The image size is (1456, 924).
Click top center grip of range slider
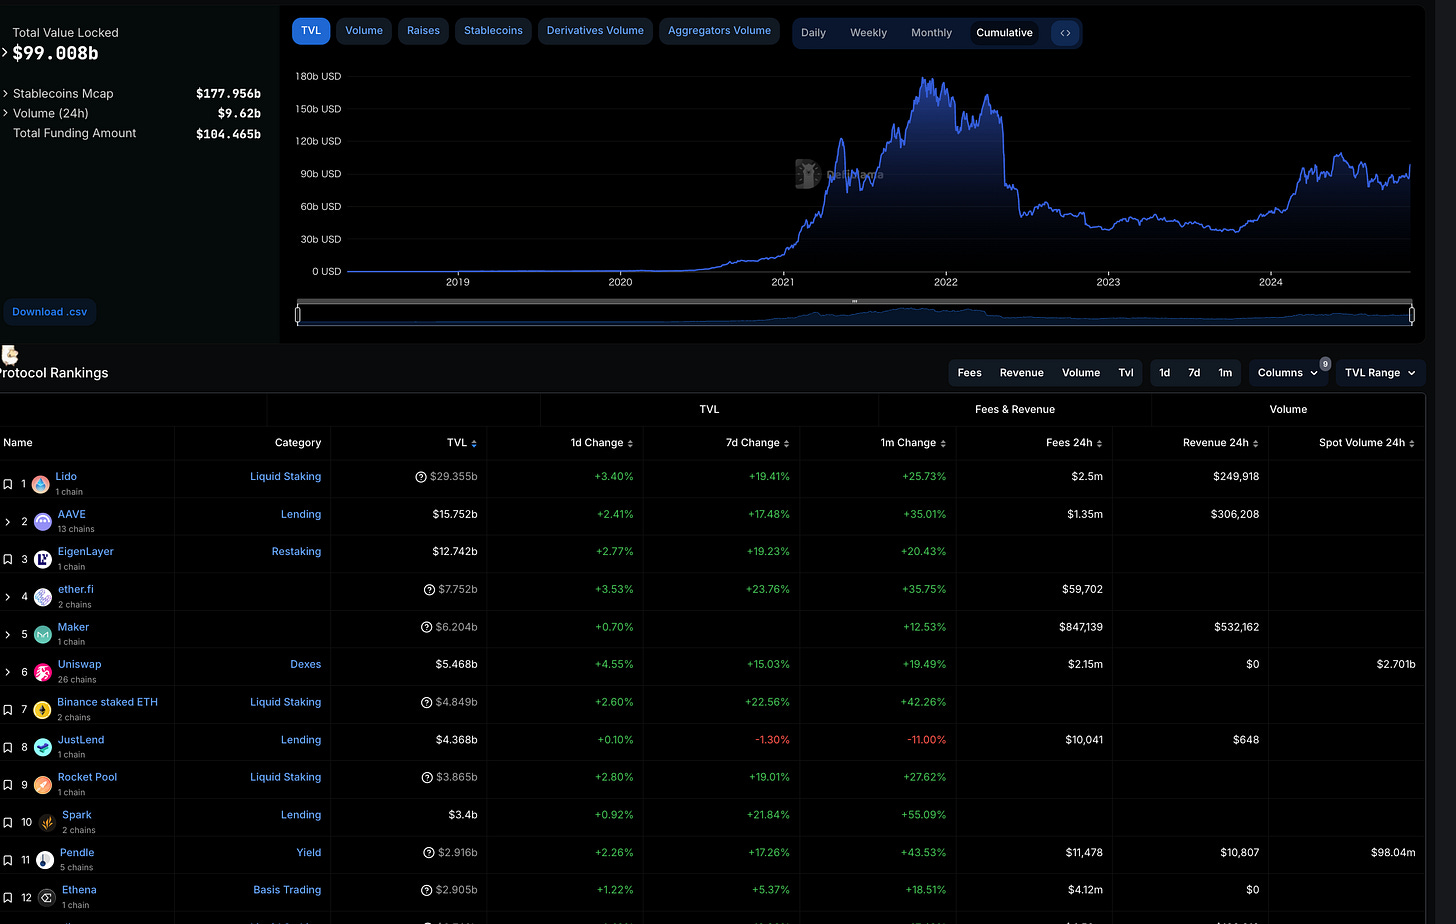click(x=855, y=301)
